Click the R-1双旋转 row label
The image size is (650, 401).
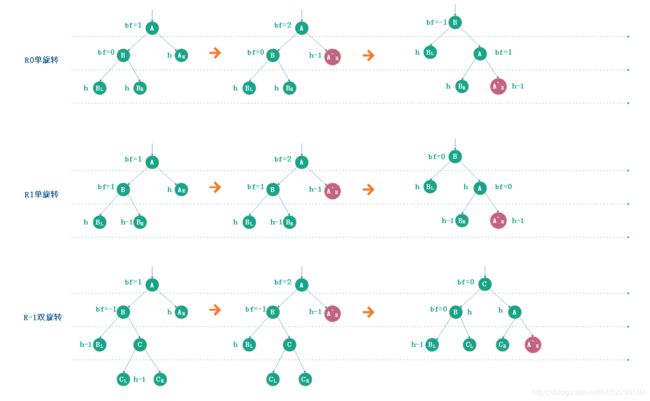[x=42, y=317]
